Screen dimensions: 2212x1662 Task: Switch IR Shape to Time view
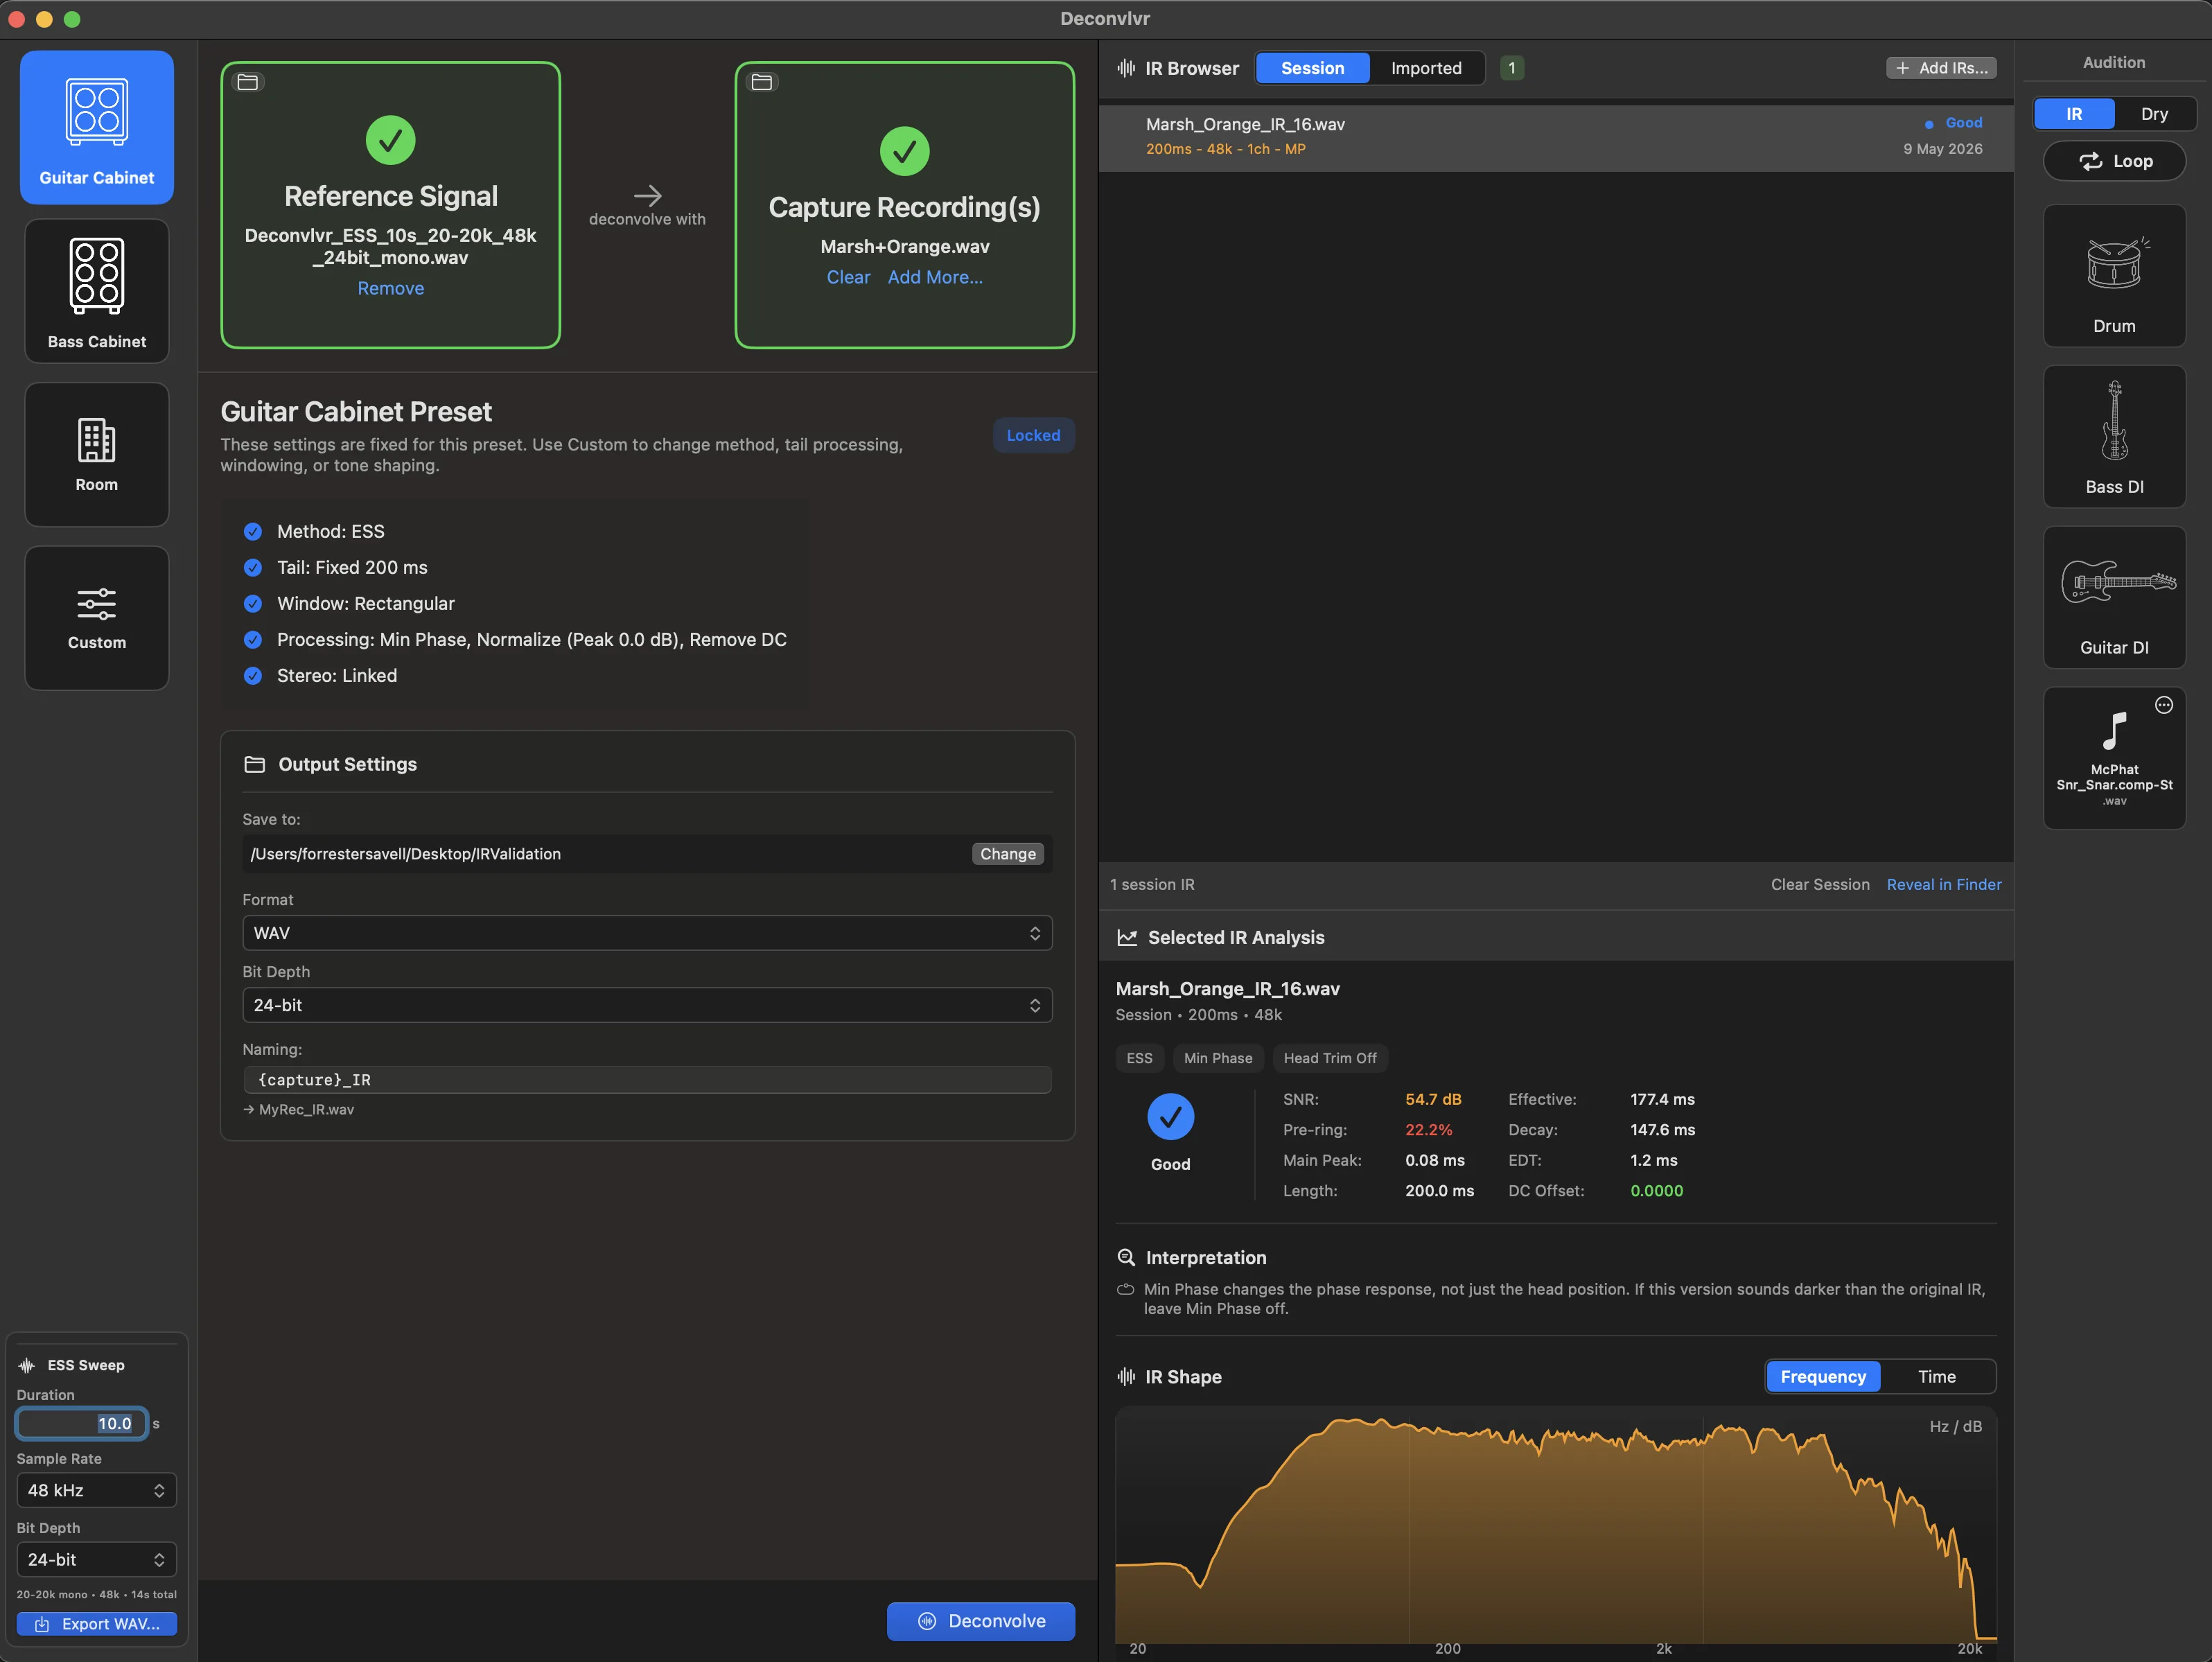(x=1937, y=1377)
